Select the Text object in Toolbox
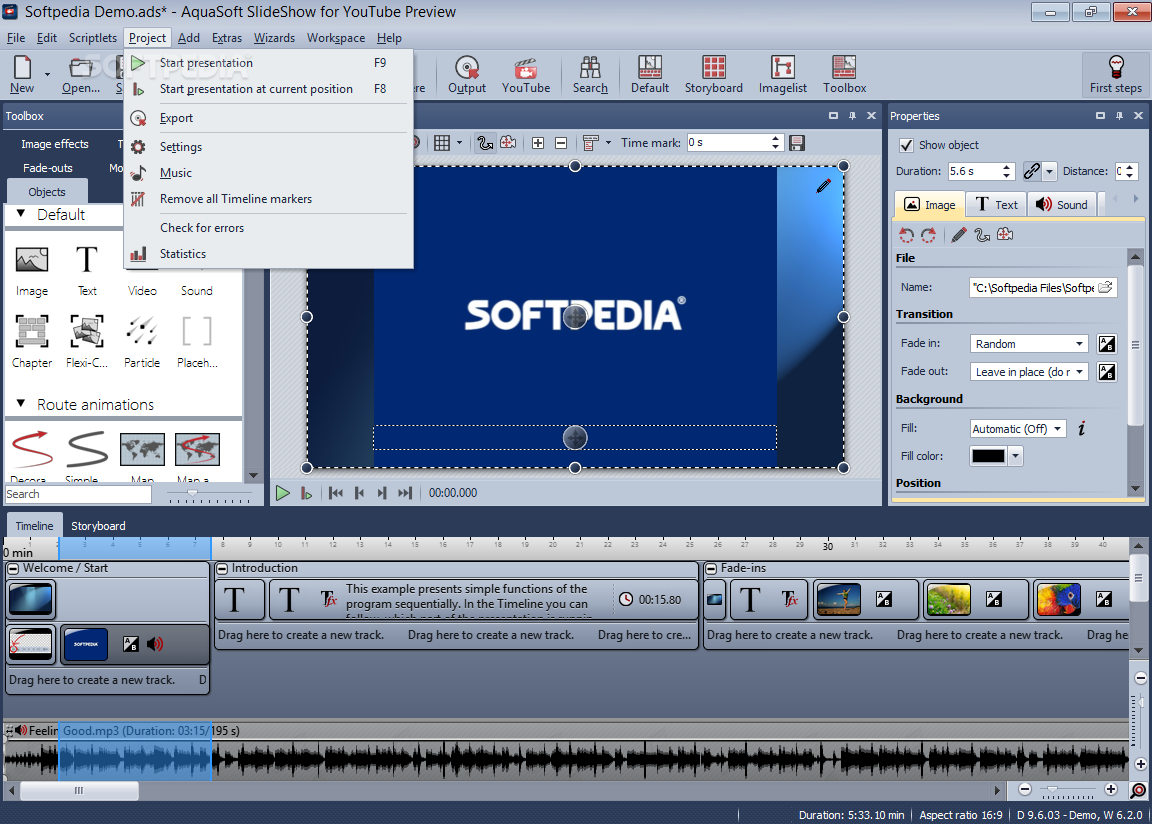The height and width of the screenshot is (824, 1152). tap(87, 271)
